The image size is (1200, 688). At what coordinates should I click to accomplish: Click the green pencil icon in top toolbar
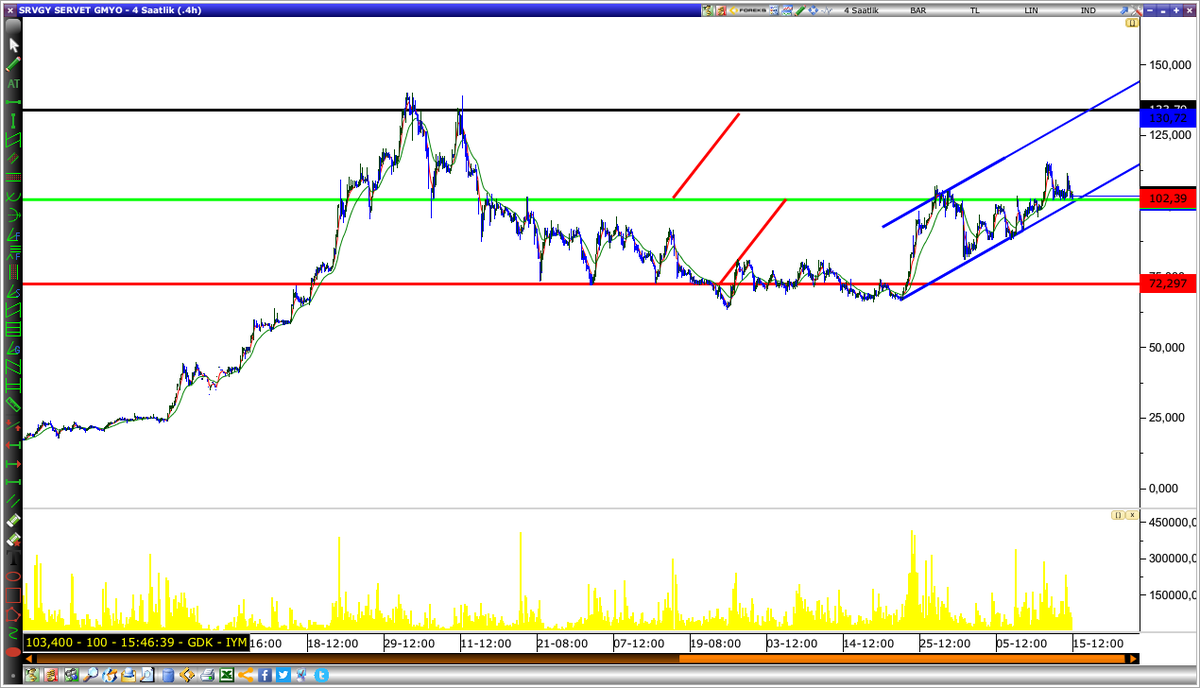coord(800,10)
